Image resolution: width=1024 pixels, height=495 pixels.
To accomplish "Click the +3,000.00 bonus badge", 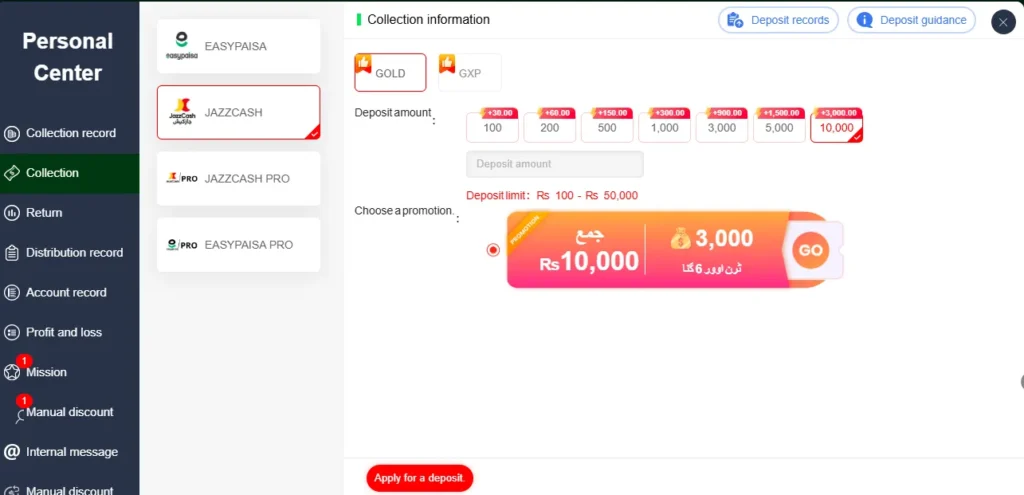I will pos(839,113).
